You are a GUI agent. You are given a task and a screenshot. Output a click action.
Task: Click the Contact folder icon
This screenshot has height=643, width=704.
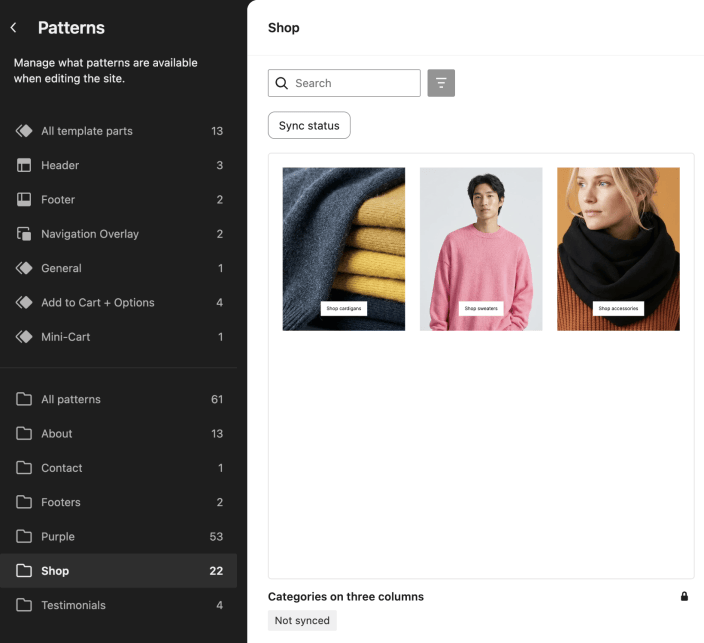pos(24,468)
